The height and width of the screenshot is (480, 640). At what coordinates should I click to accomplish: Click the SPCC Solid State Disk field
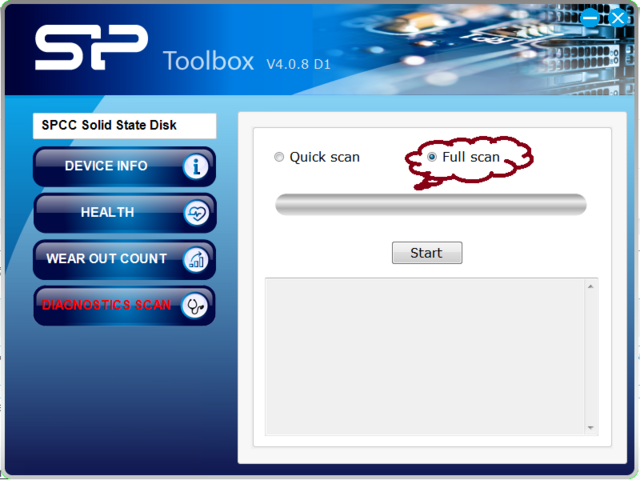pos(124,126)
